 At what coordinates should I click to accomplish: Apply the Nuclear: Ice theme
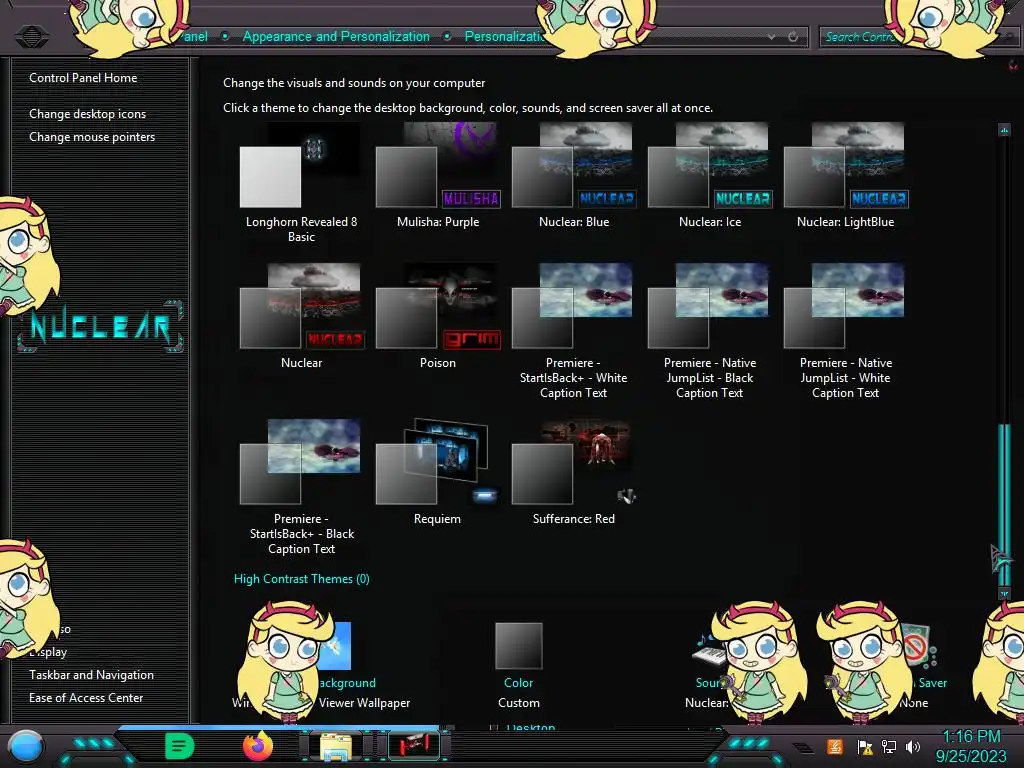click(710, 176)
